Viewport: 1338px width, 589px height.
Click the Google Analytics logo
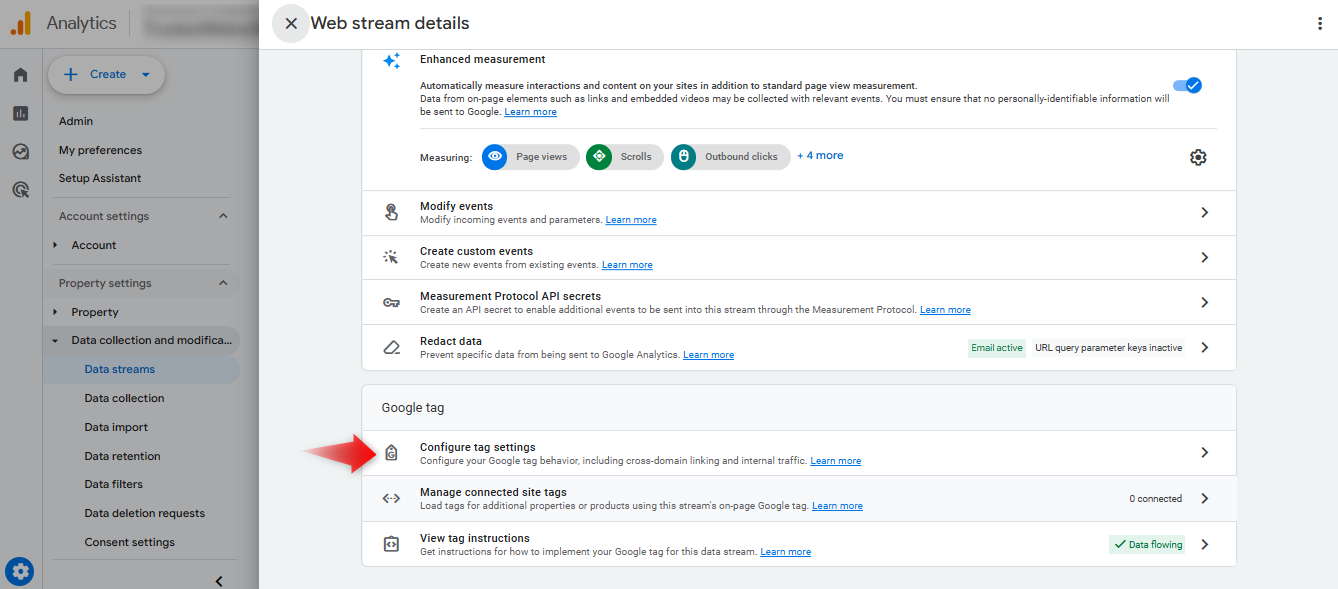pos(21,23)
